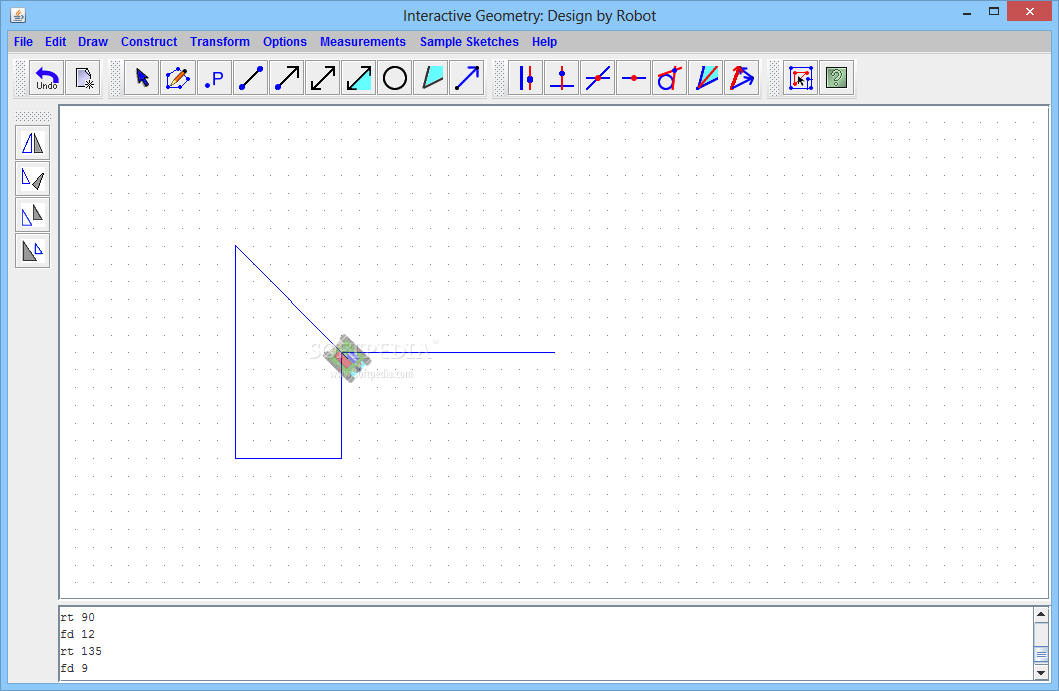This screenshot has width=1059, height=691.
Task: Click the 'fd 12' command line
Action: [77, 634]
